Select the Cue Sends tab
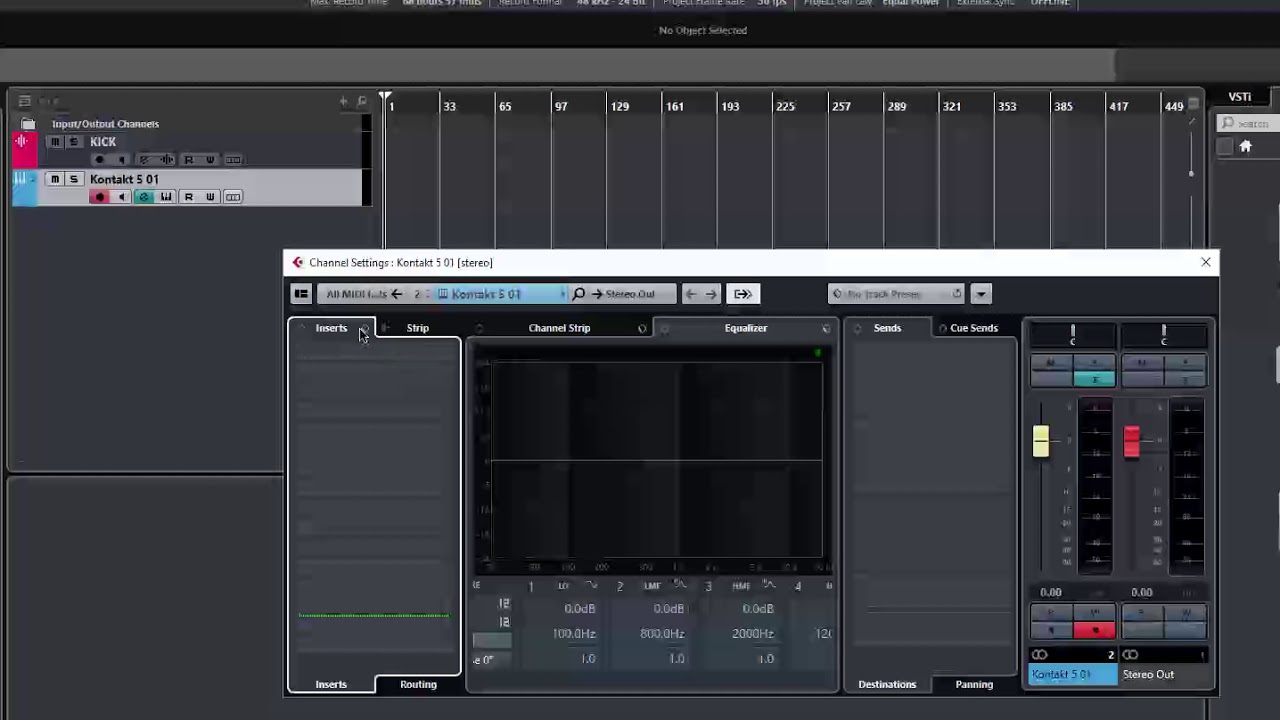The height and width of the screenshot is (720, 1280). pyautogui.click(x=974, y=328)
